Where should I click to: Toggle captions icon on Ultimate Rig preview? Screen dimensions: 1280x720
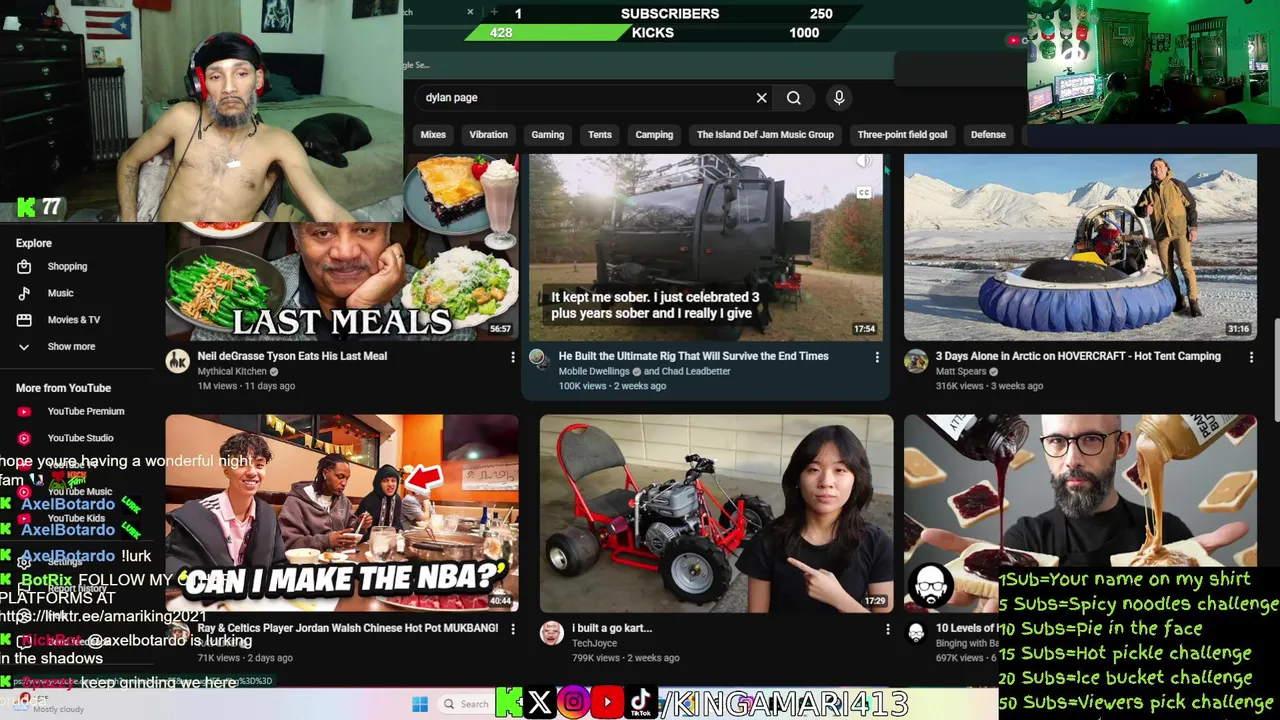click(863, 193)
